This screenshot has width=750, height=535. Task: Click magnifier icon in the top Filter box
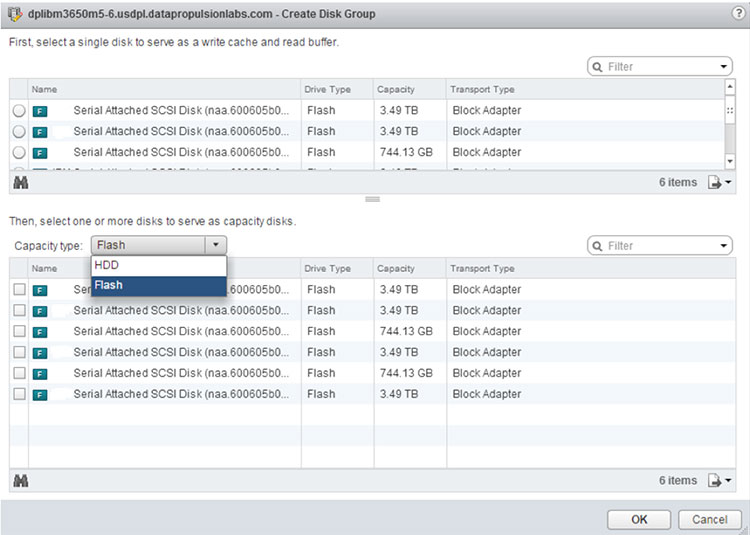click(599, 67)
